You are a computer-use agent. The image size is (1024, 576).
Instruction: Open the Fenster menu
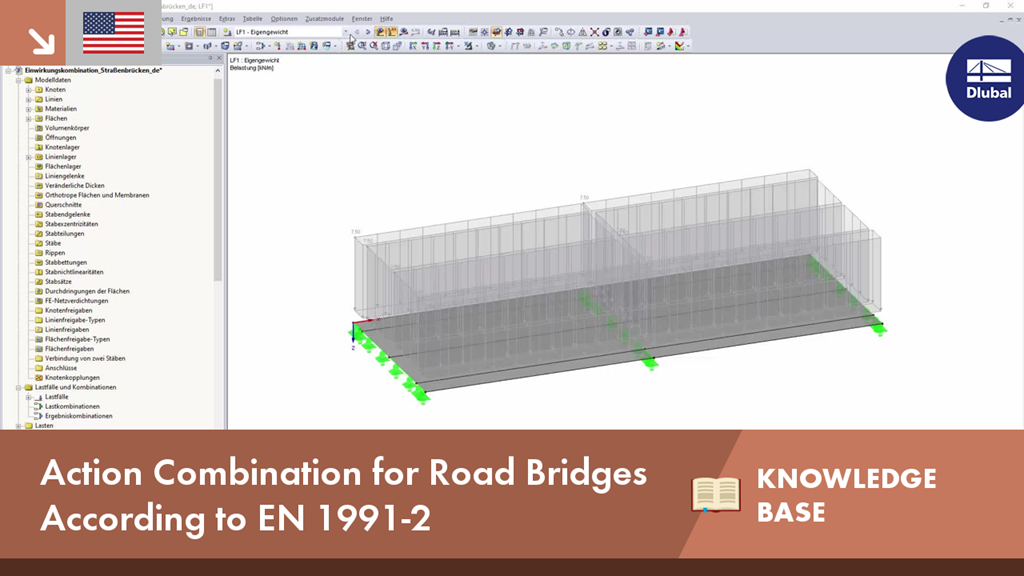362,19
